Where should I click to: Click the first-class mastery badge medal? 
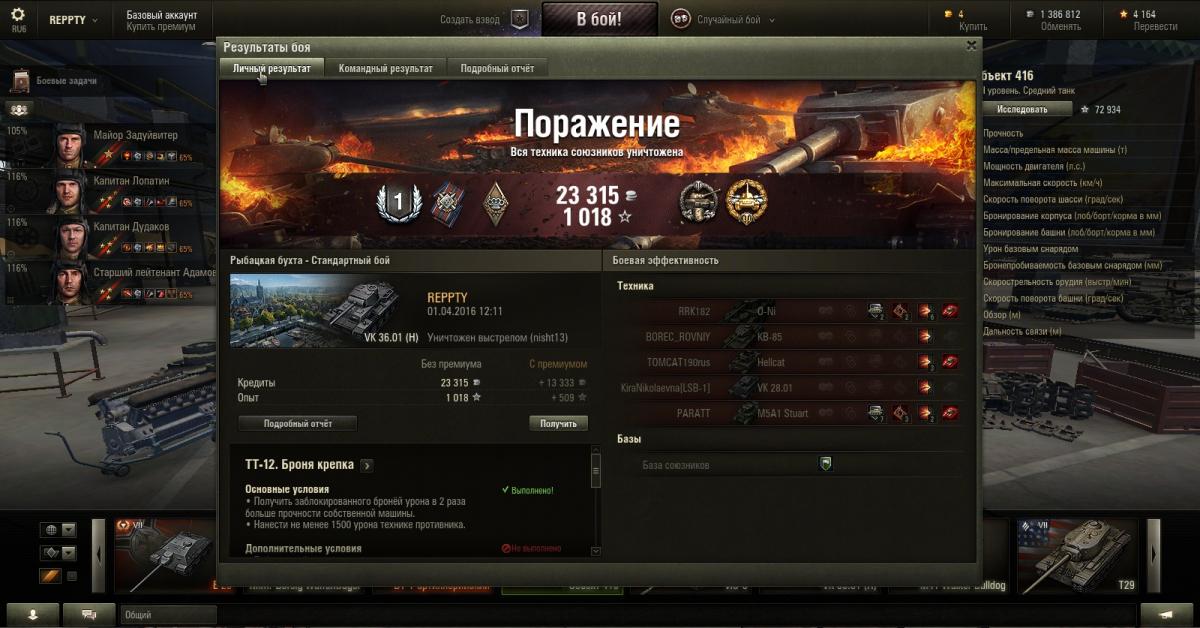tap(398, 203)
